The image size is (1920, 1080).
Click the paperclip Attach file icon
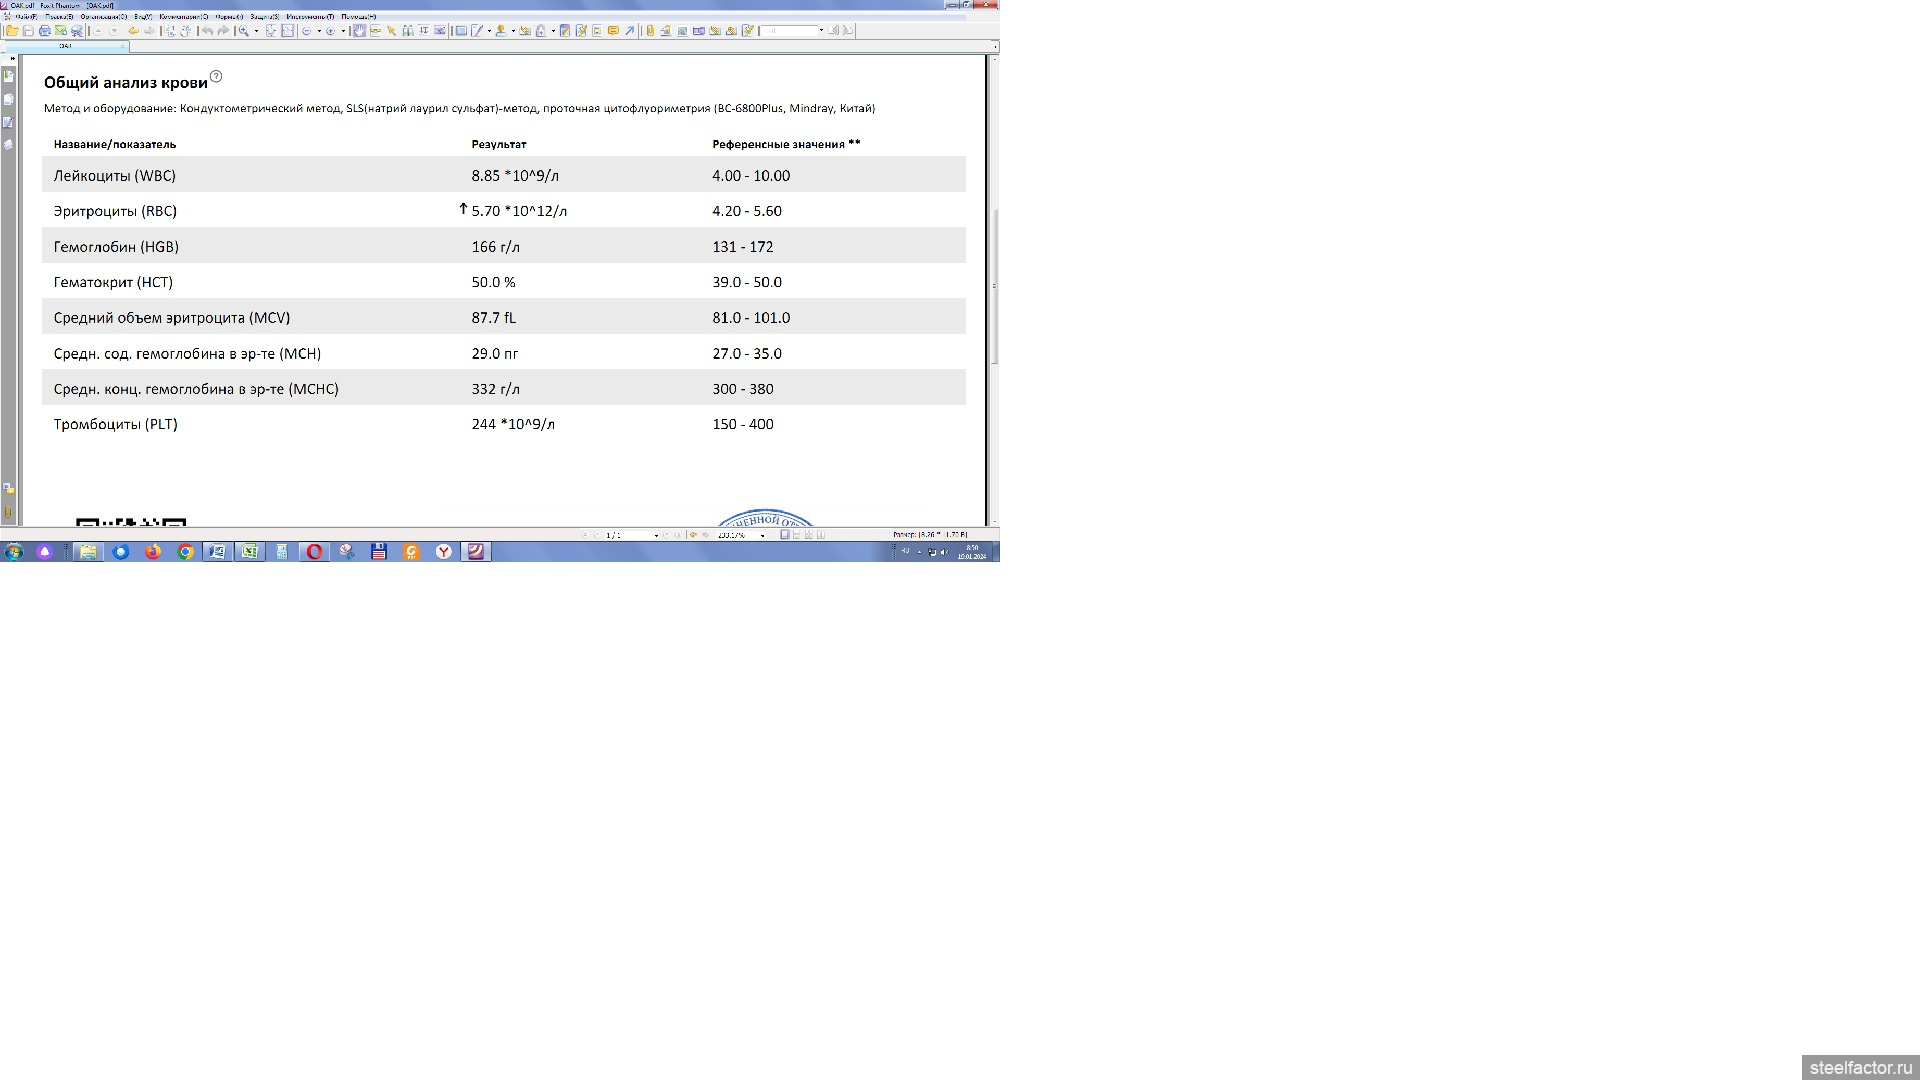tap(650, 31)
